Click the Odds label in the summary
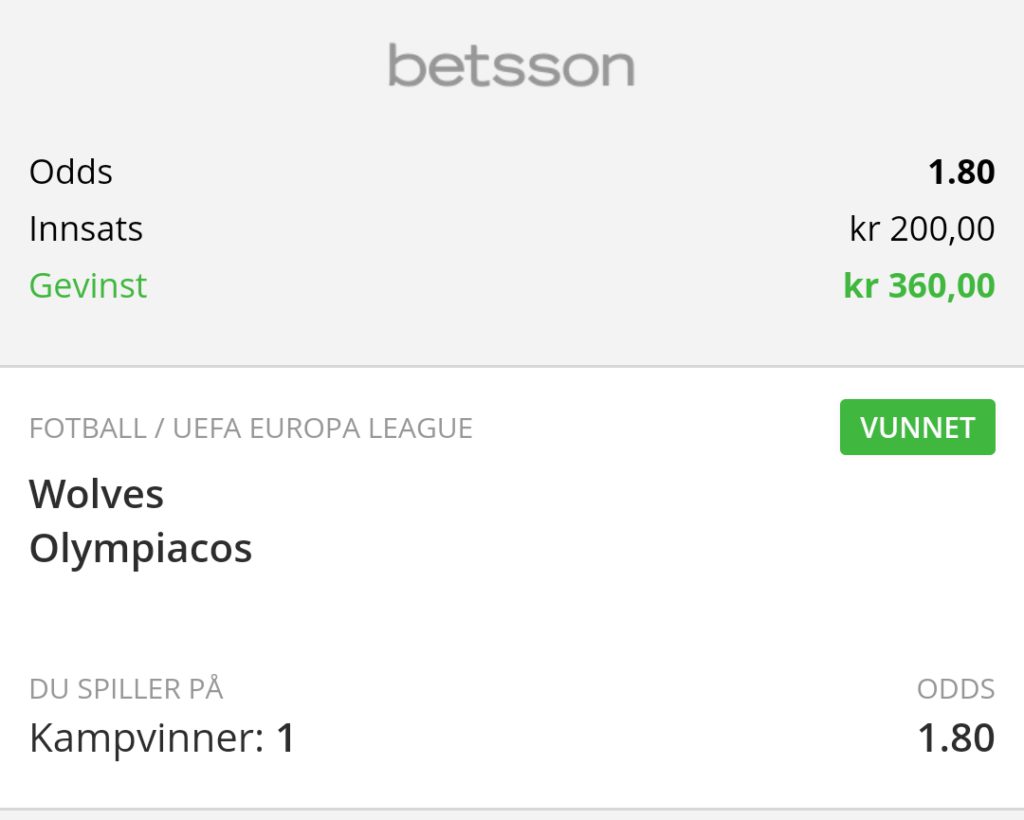 coord(71,172)
